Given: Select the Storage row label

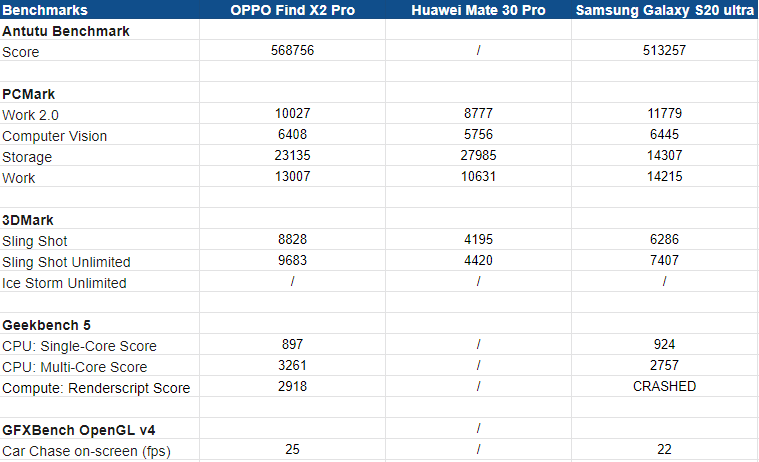Looking at the screenshot, I should 27,157.
